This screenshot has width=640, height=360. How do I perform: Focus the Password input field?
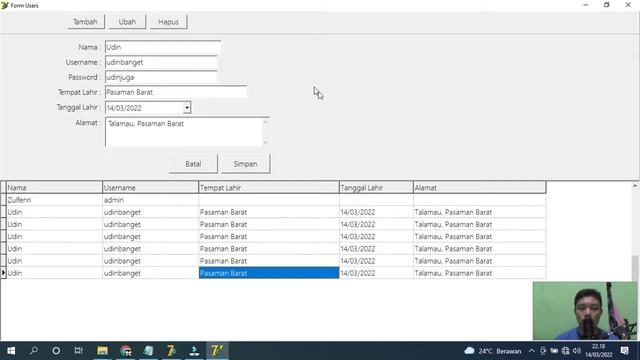point(161,77)
